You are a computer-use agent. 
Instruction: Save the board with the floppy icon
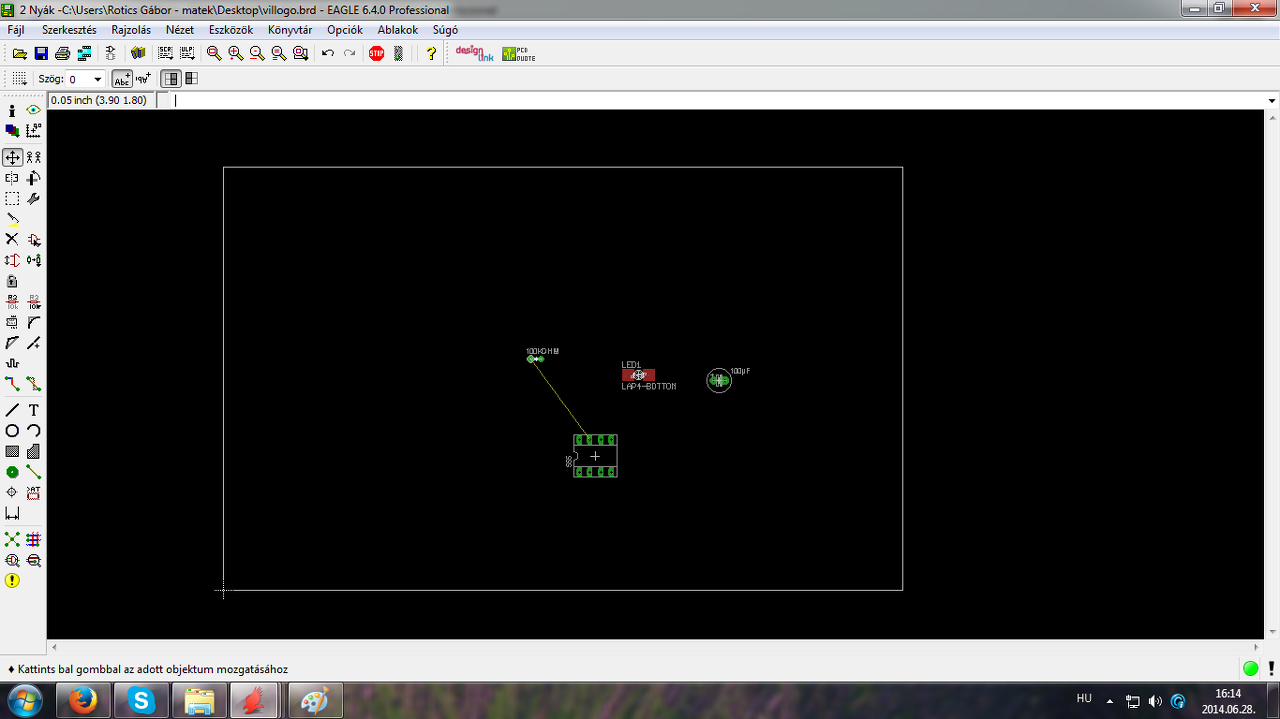(x=41, y=53)
